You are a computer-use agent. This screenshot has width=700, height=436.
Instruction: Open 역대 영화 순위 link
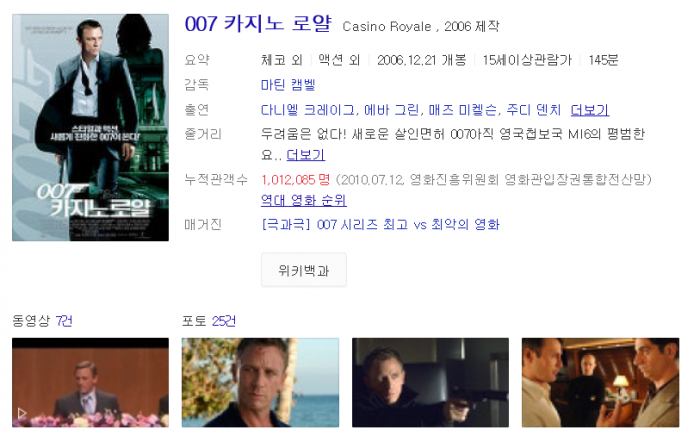point(304,200)
